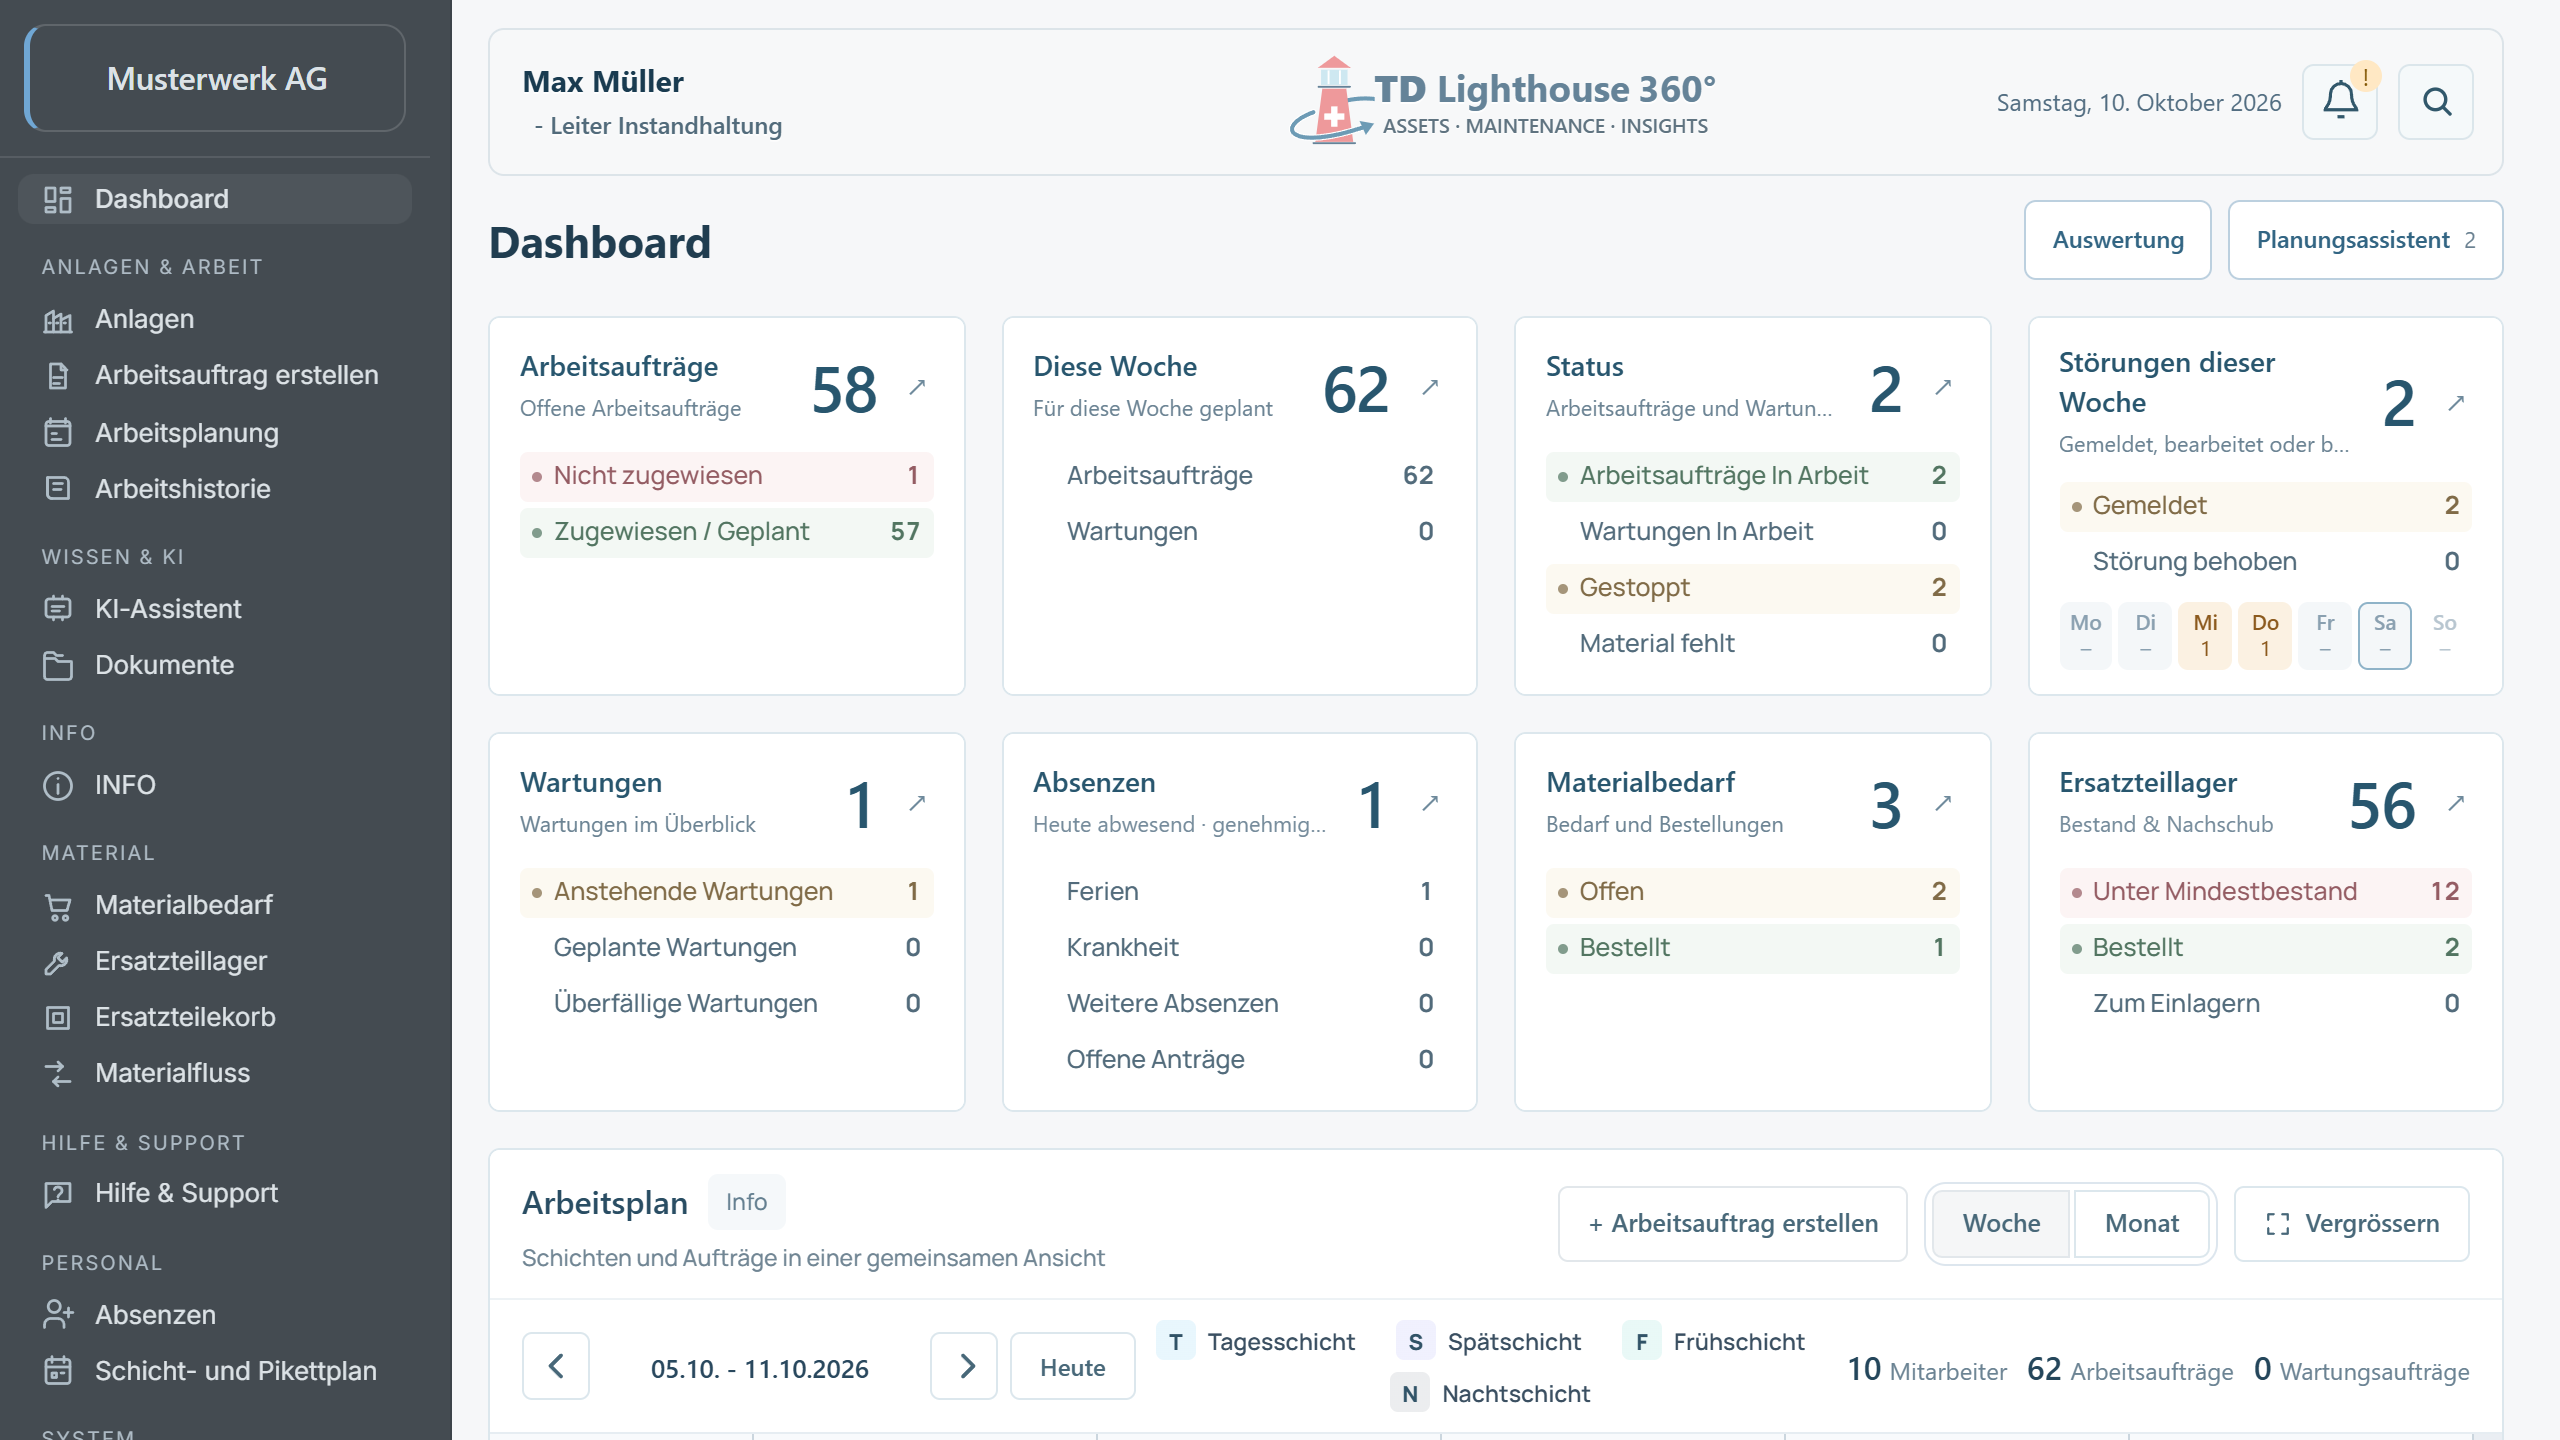
Task: Go to next week arrow
Action: pos(964,1366)
